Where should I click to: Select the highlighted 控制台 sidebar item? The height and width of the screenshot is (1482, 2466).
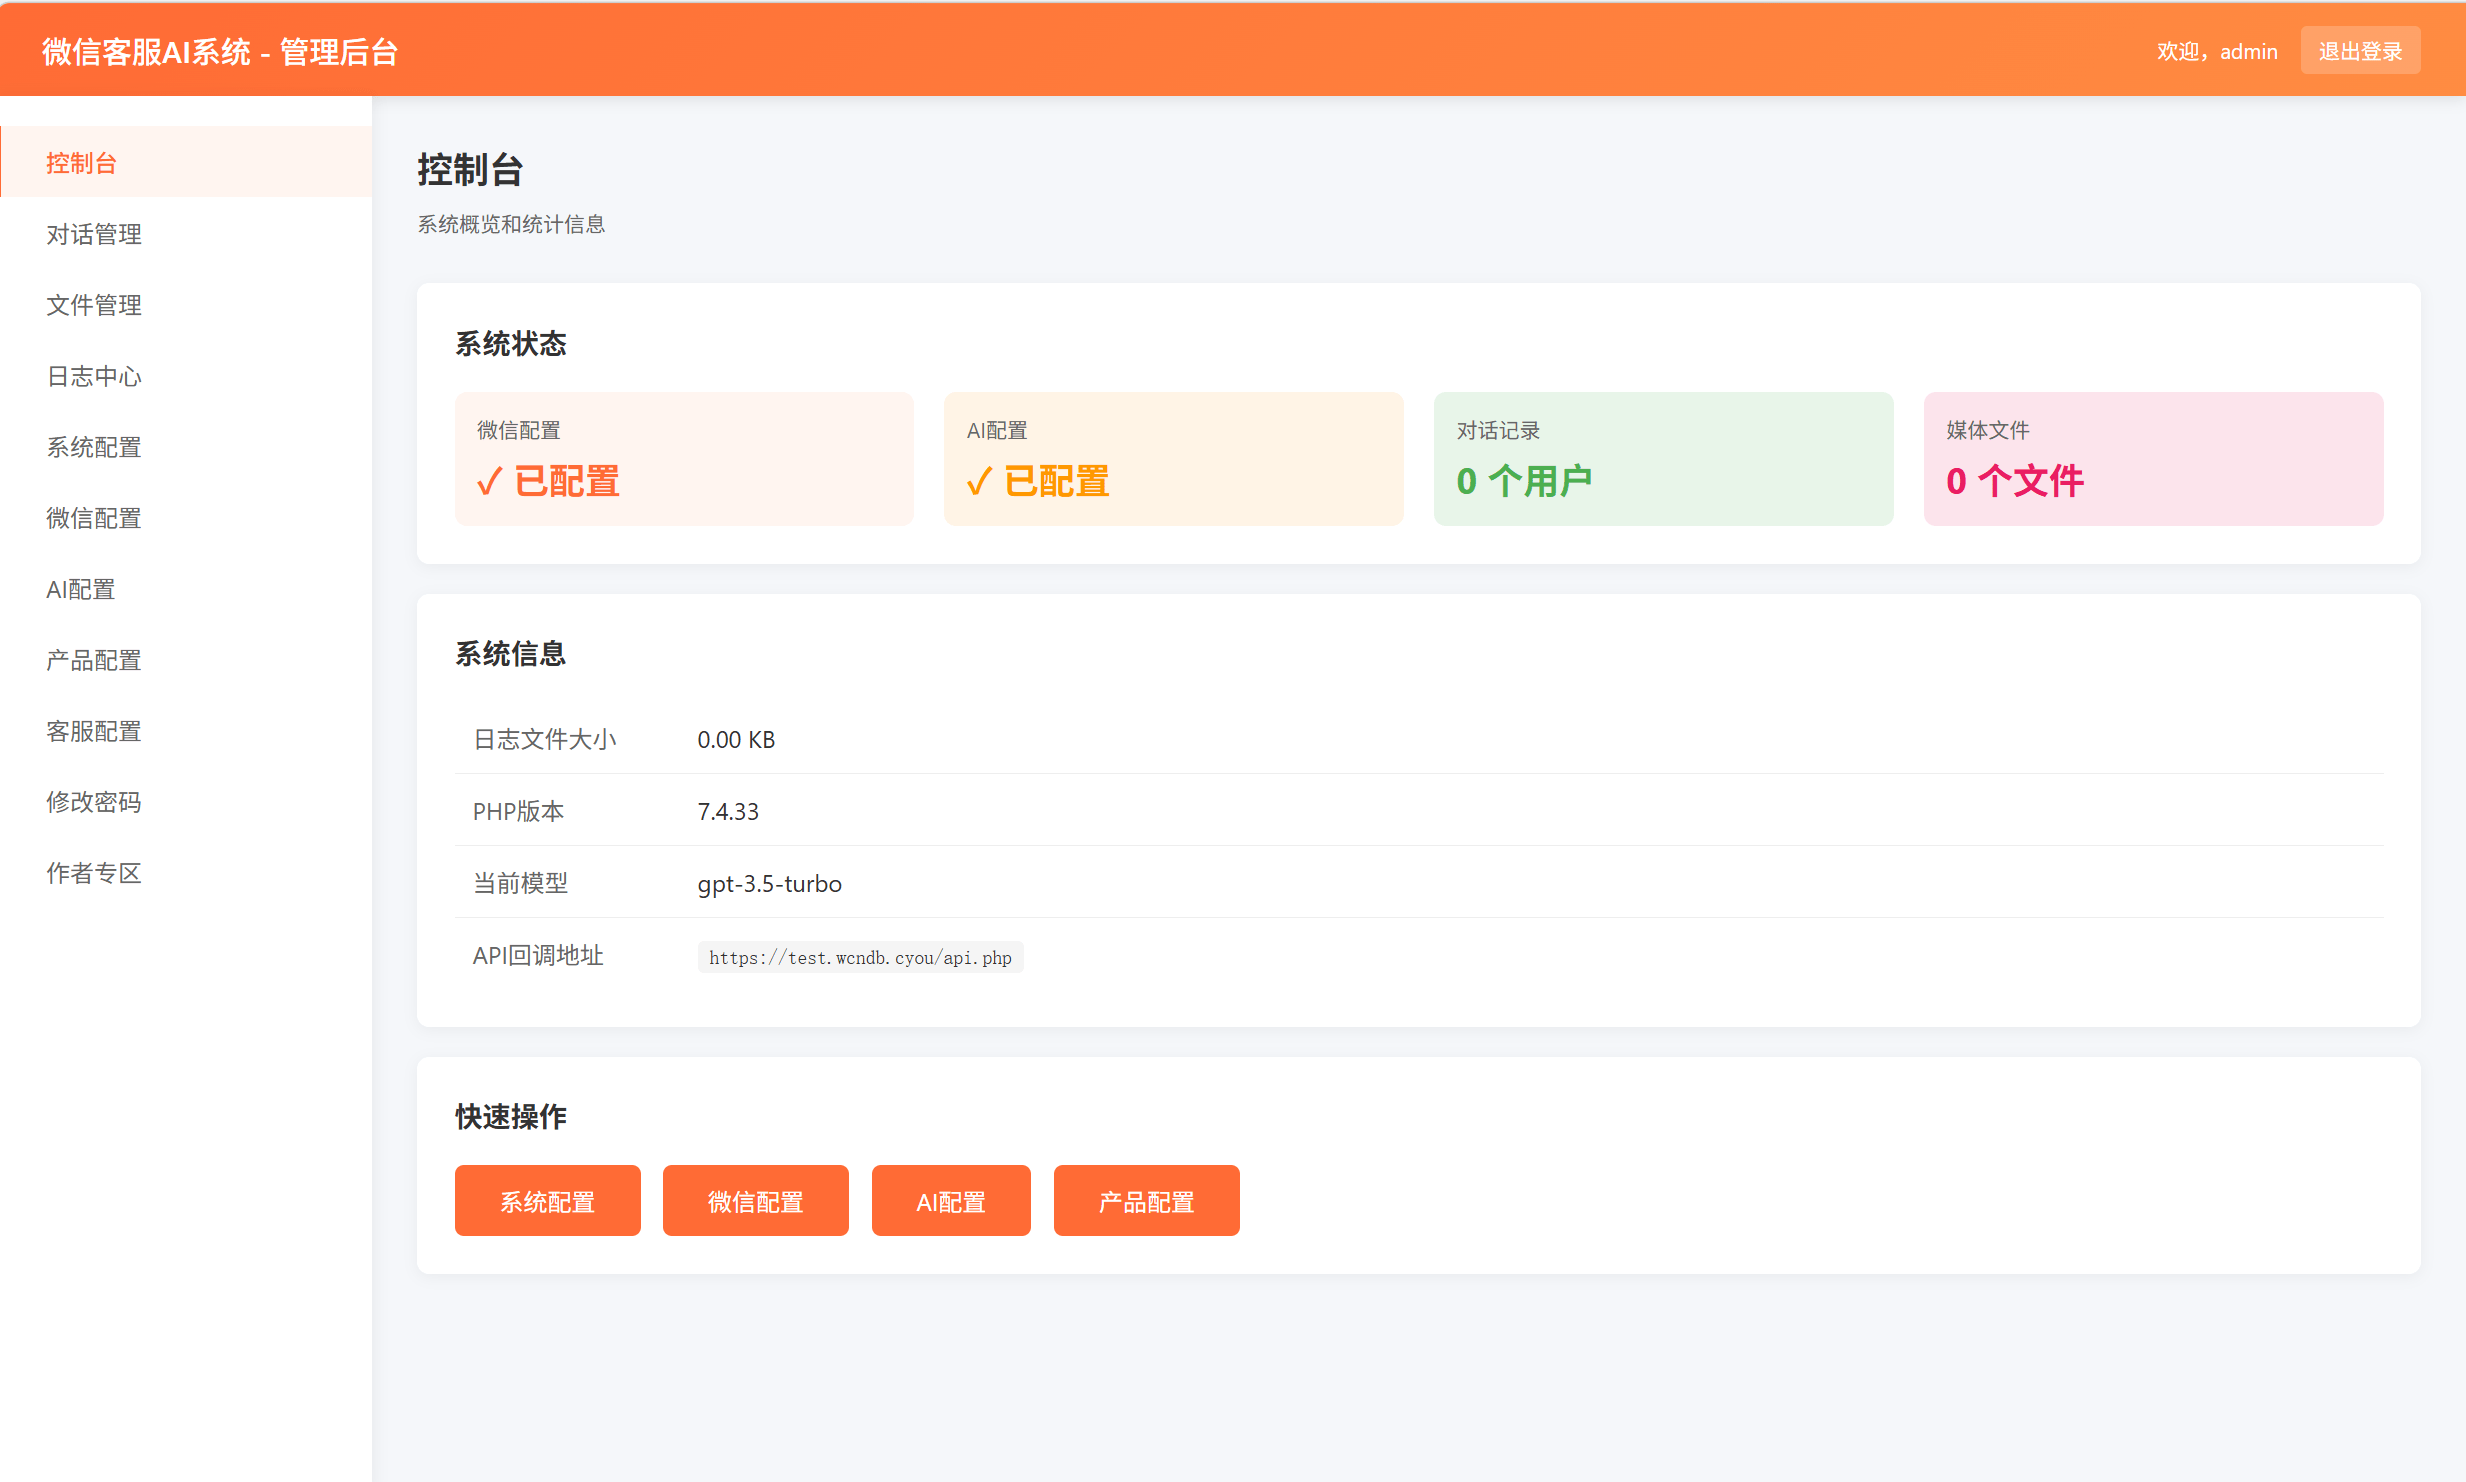[81, 161]
